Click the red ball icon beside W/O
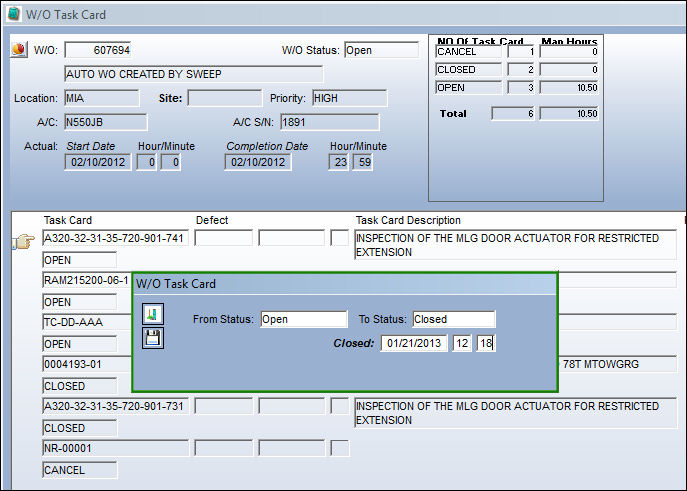This screenshot has width=687, height=491. point(18,49)
